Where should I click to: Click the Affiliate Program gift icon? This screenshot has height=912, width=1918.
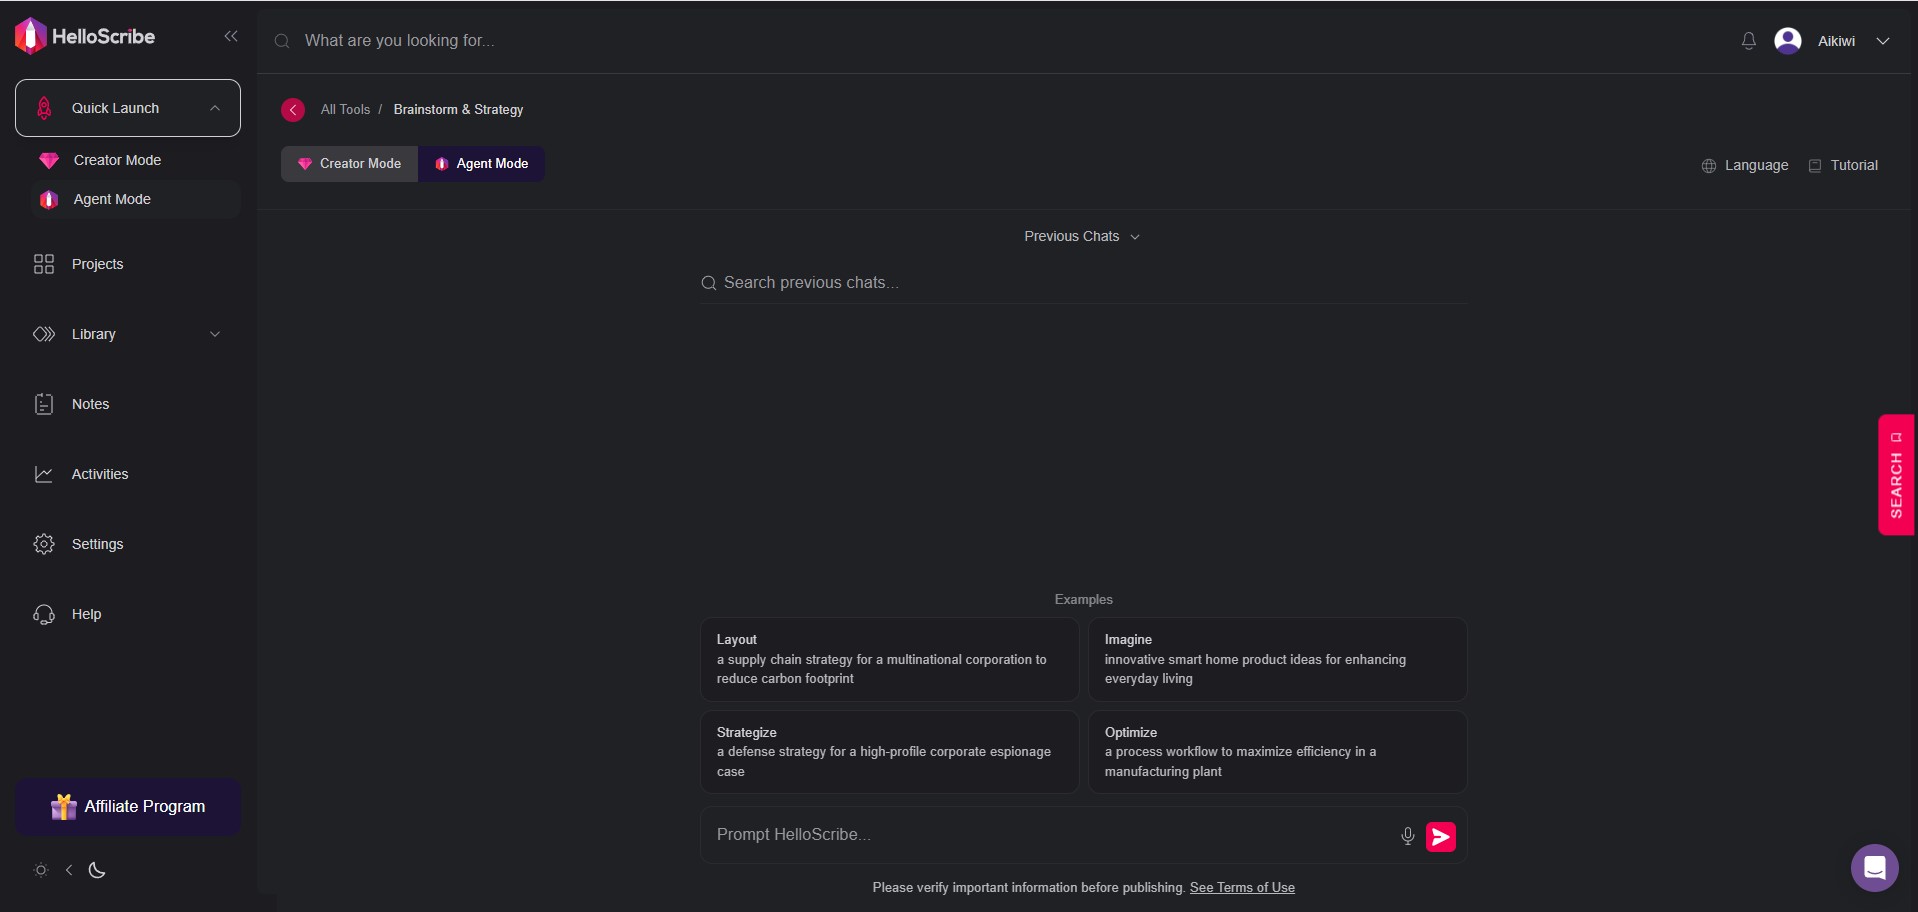pos(64,807)
